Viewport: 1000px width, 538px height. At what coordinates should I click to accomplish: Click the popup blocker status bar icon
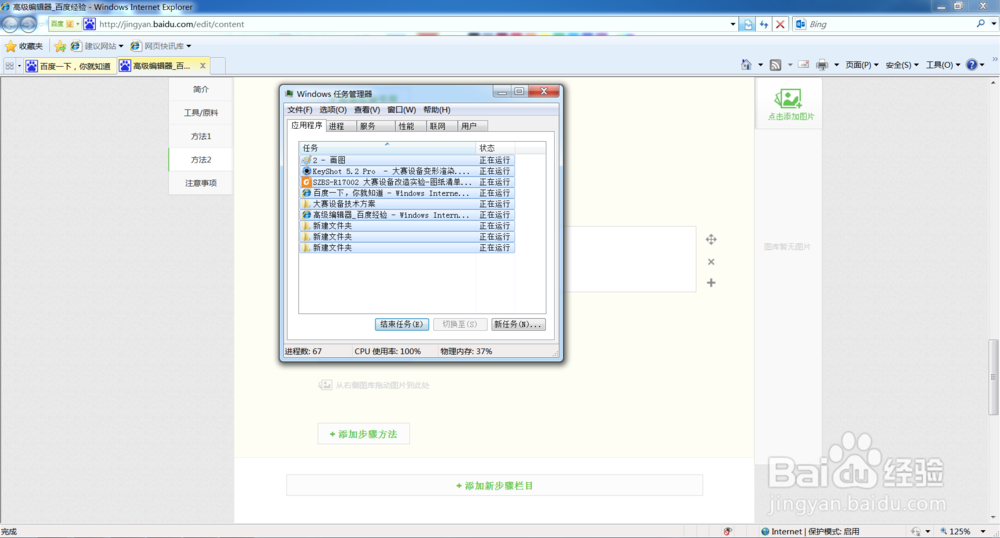tap(728, 531)
